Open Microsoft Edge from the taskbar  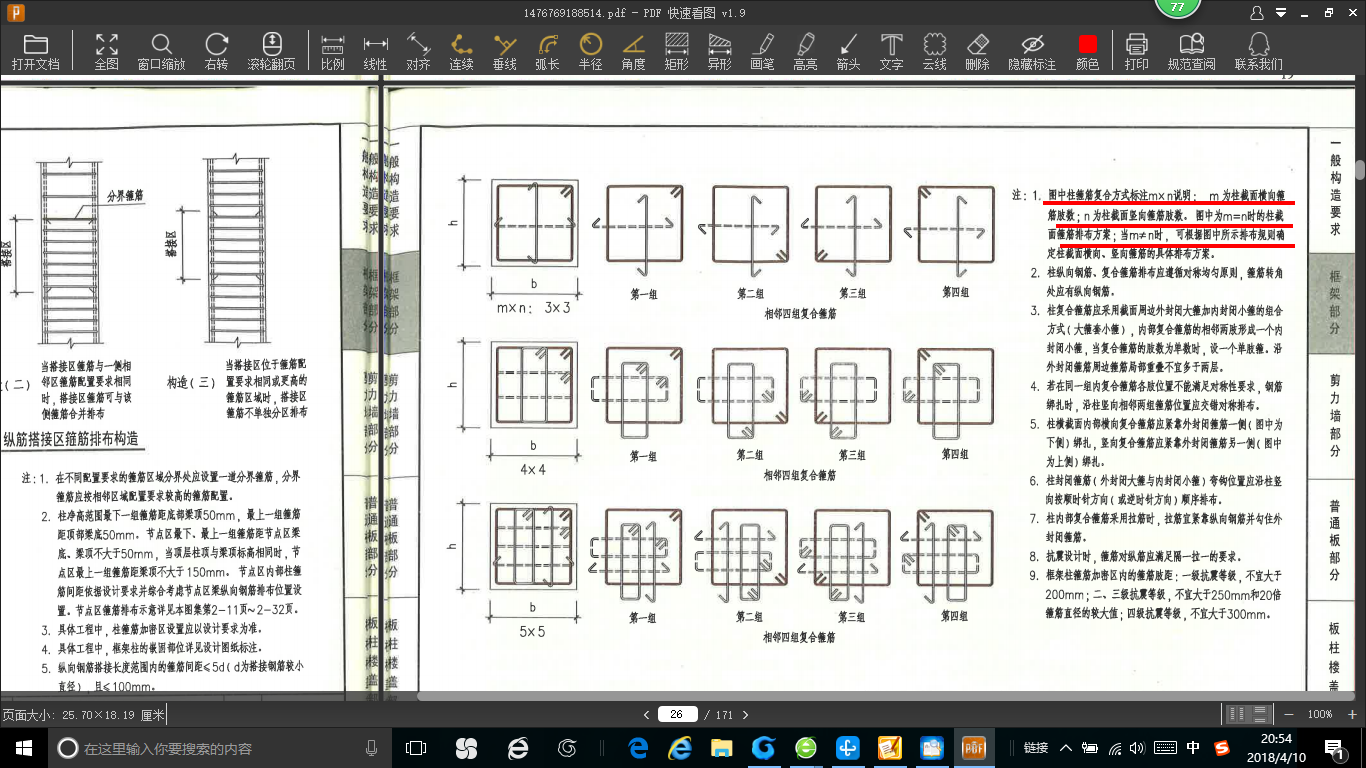(x=638, y=747)
